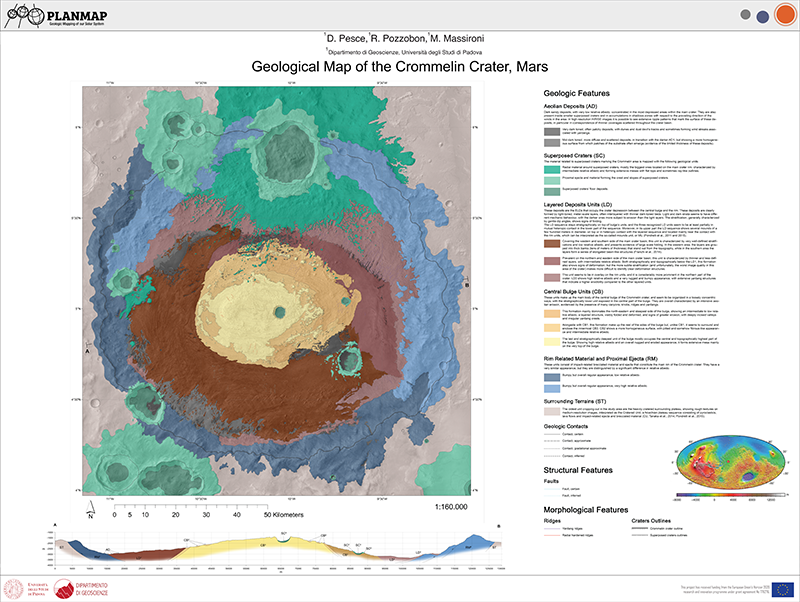800x602 pixels.
Task: Click the PLANMAP logo
Action: [55, 16]
